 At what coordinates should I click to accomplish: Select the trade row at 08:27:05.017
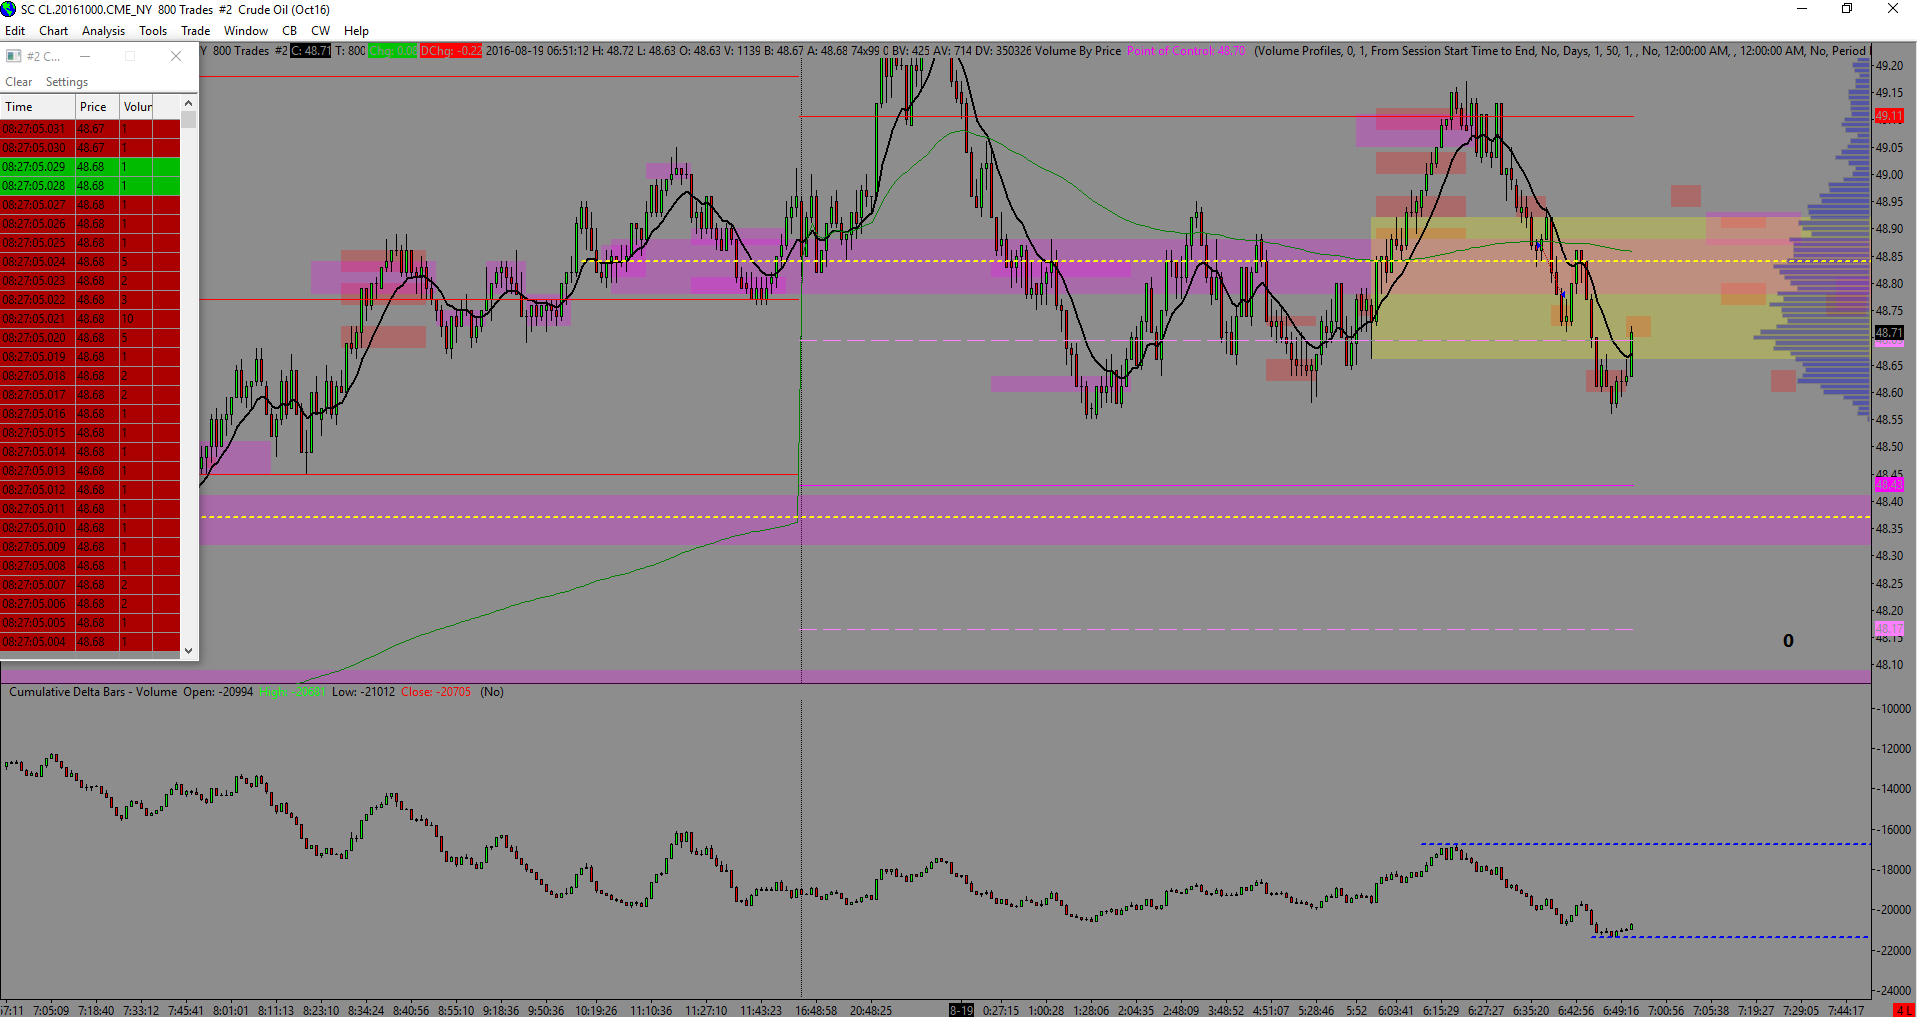(90, 395)
